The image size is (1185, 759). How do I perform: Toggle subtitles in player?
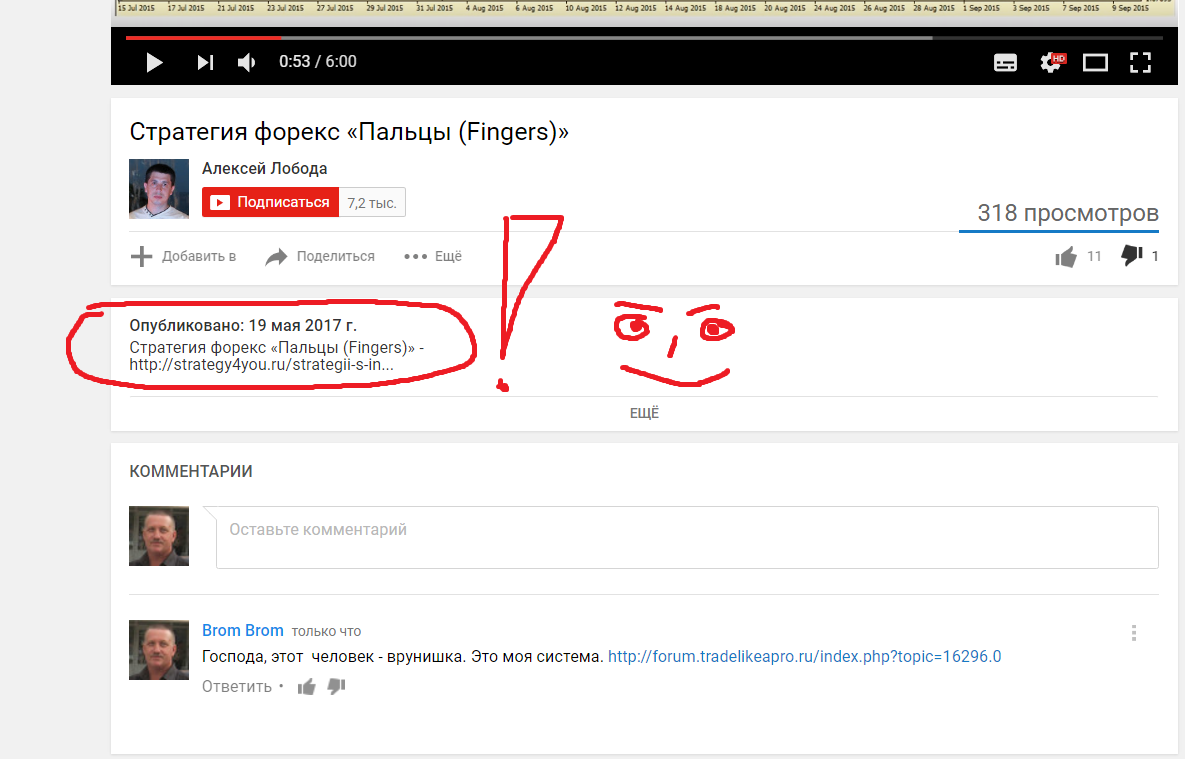[x=1005, y=63]
